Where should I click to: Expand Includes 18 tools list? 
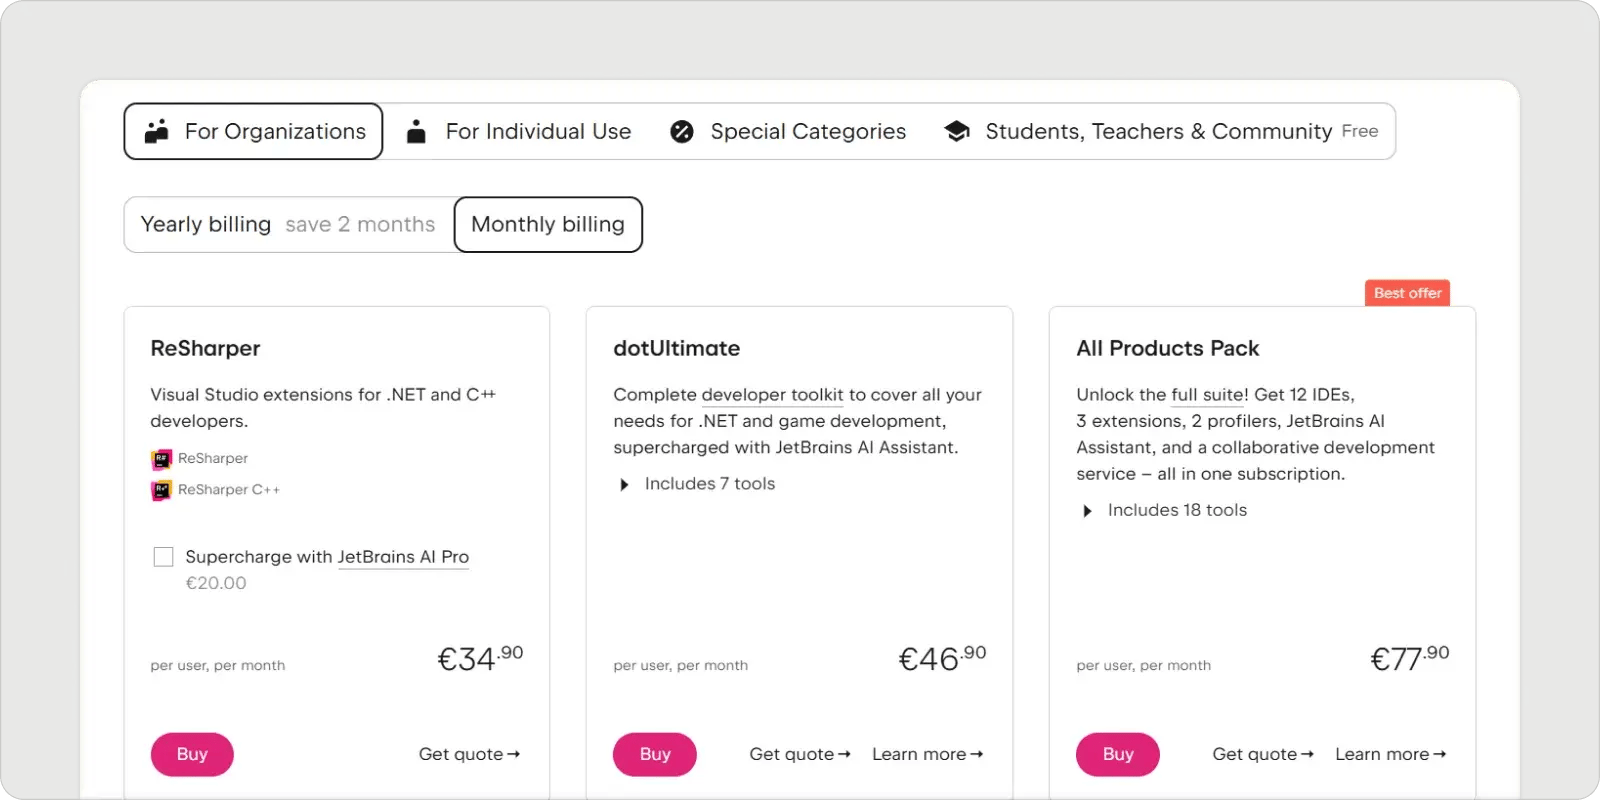(1087, 511)
